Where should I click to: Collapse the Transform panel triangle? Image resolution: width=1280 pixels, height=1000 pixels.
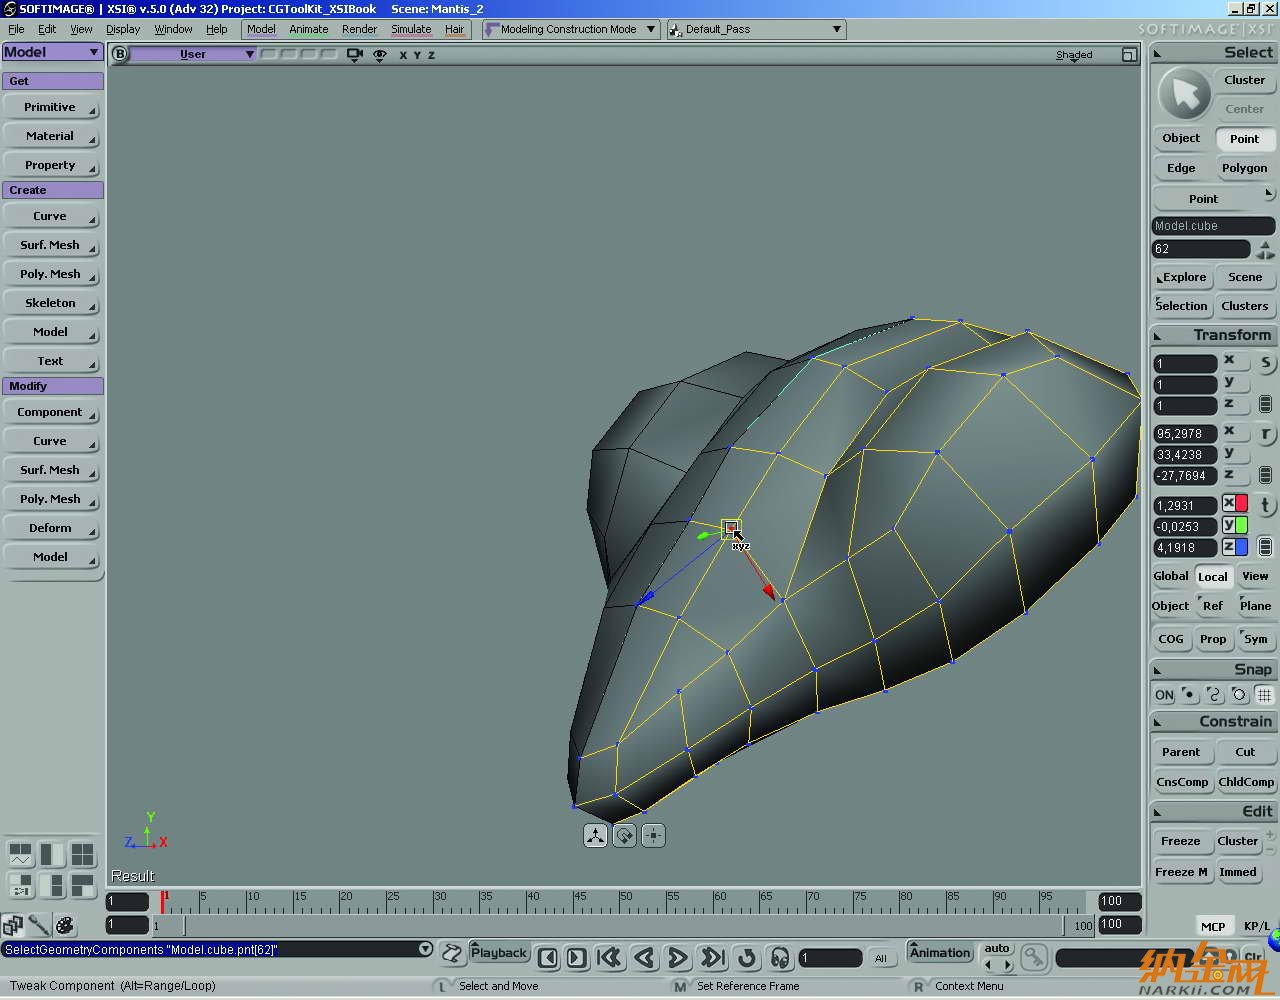pos(1159,336)
